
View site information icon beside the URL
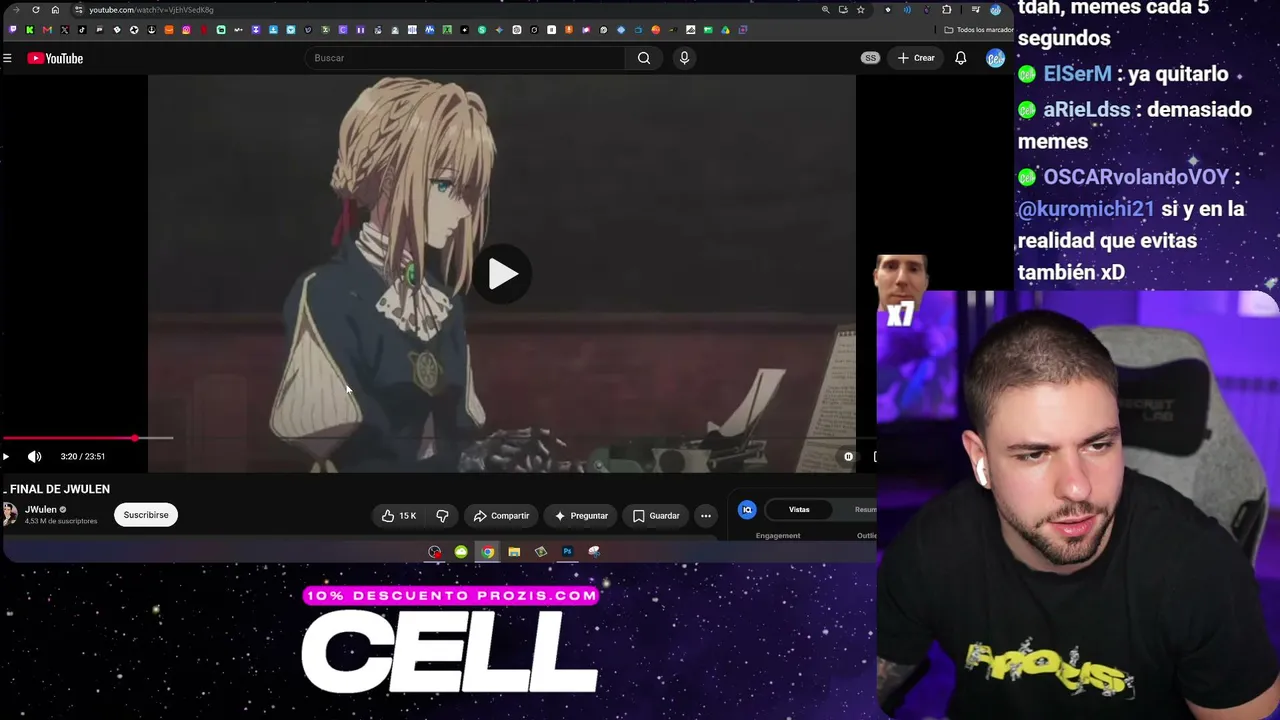click(79, 10)
